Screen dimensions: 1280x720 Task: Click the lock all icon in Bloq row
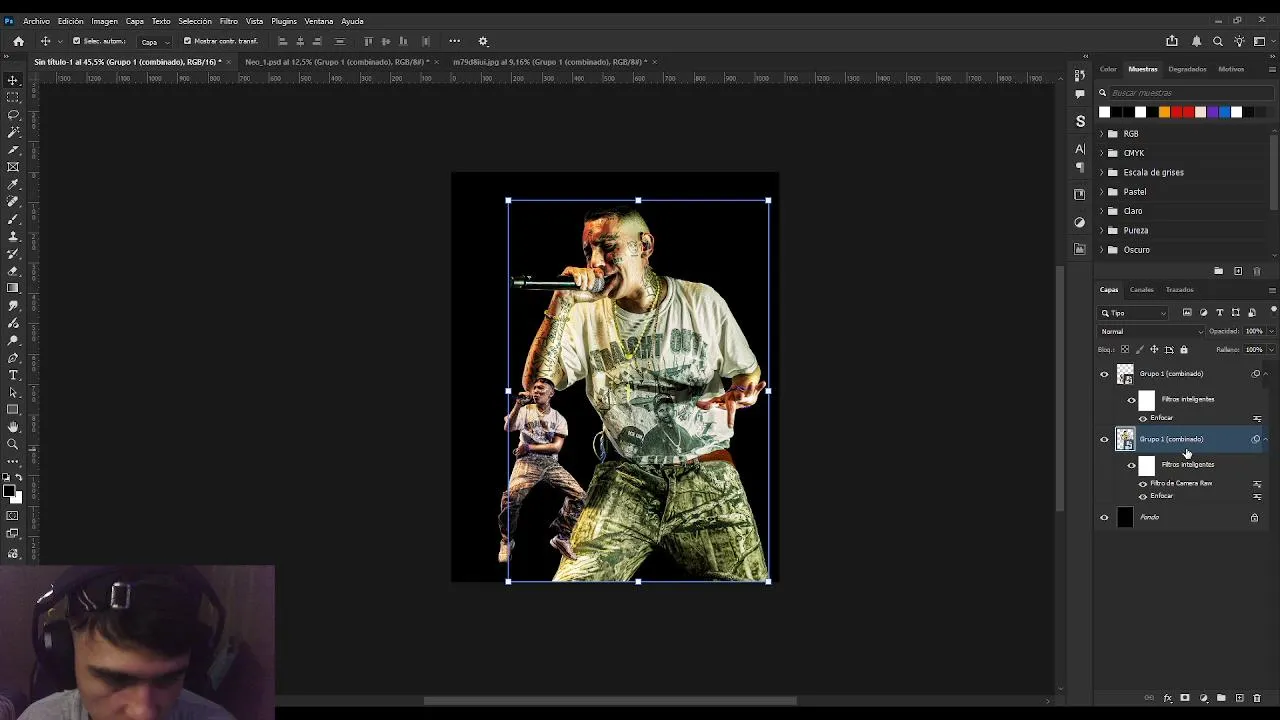1184,350
